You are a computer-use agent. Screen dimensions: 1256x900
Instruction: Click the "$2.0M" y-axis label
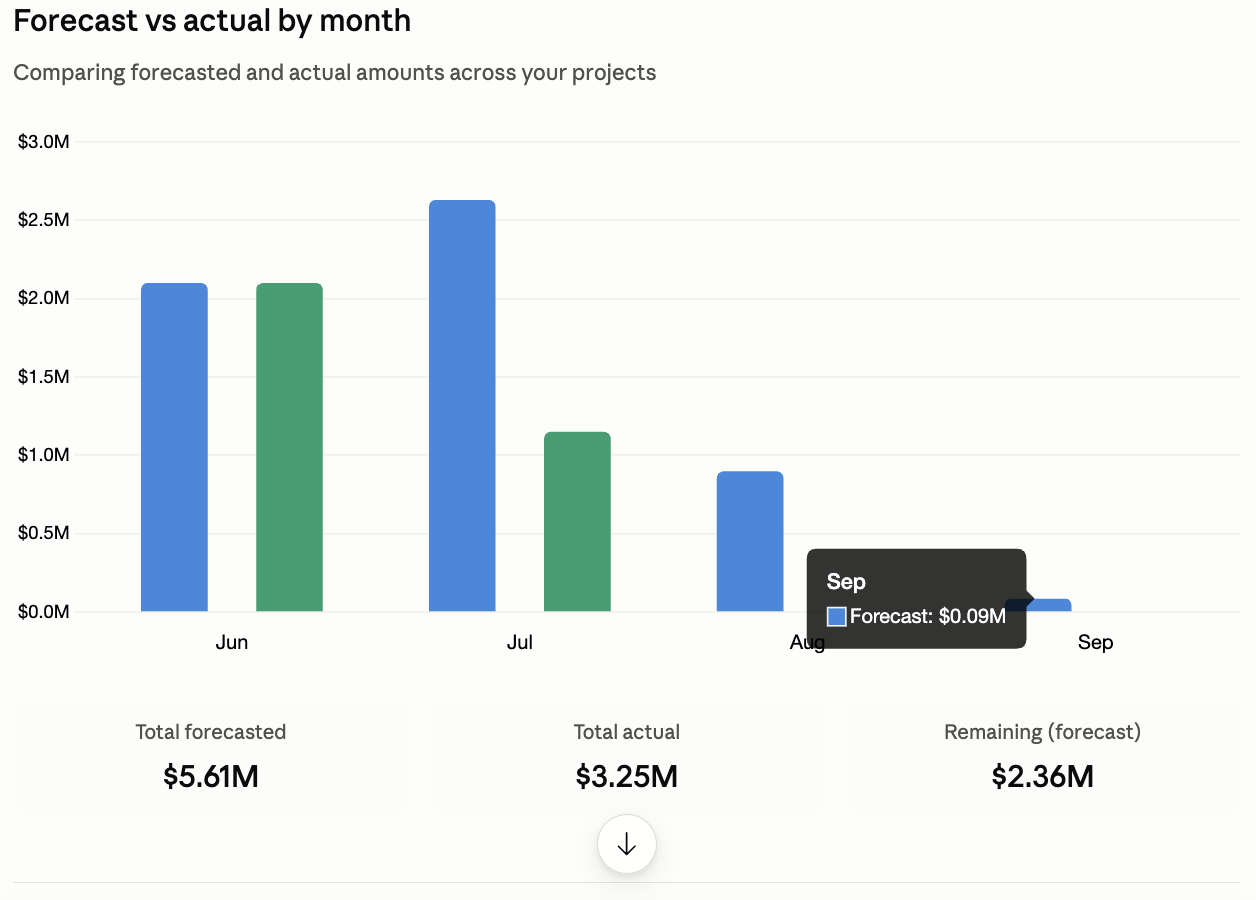click(x=44, y=298)
